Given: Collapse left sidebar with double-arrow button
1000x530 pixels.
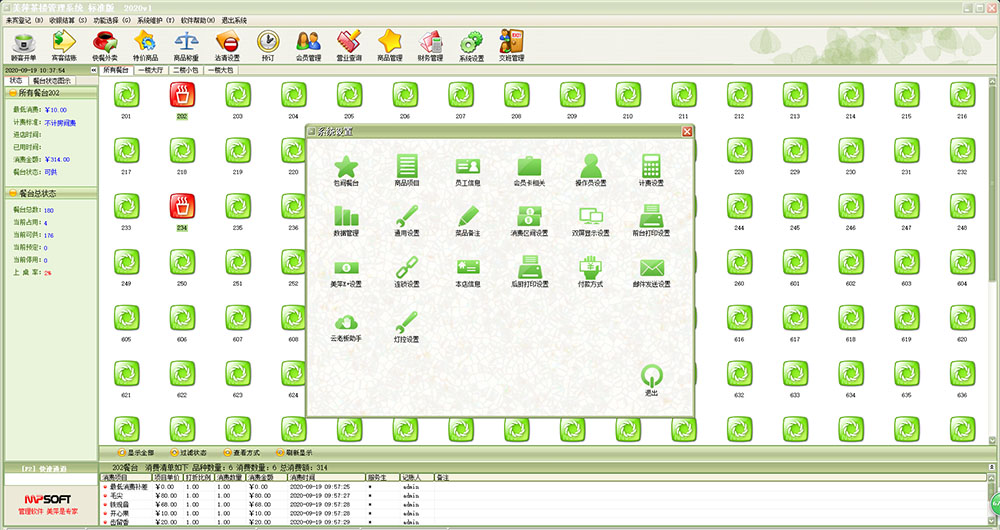Looking at the screenshot, I should pos(95,71).
